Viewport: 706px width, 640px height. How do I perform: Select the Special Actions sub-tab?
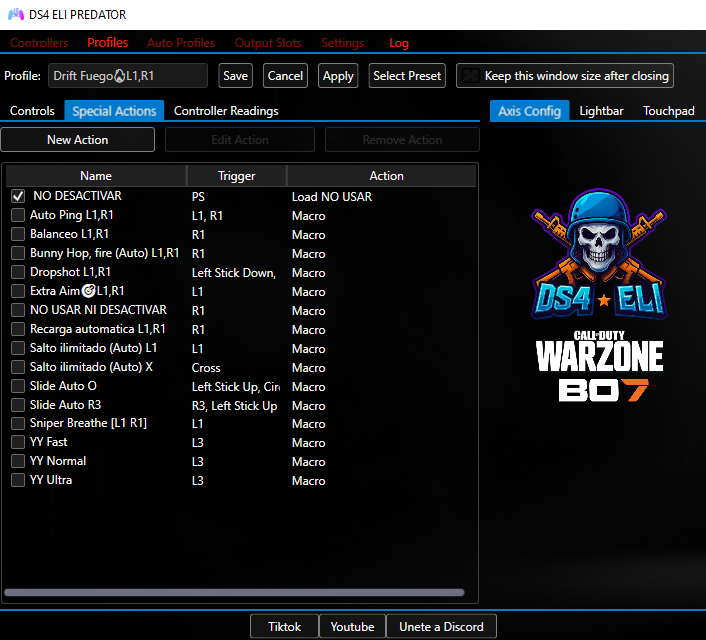pos(114,111)
